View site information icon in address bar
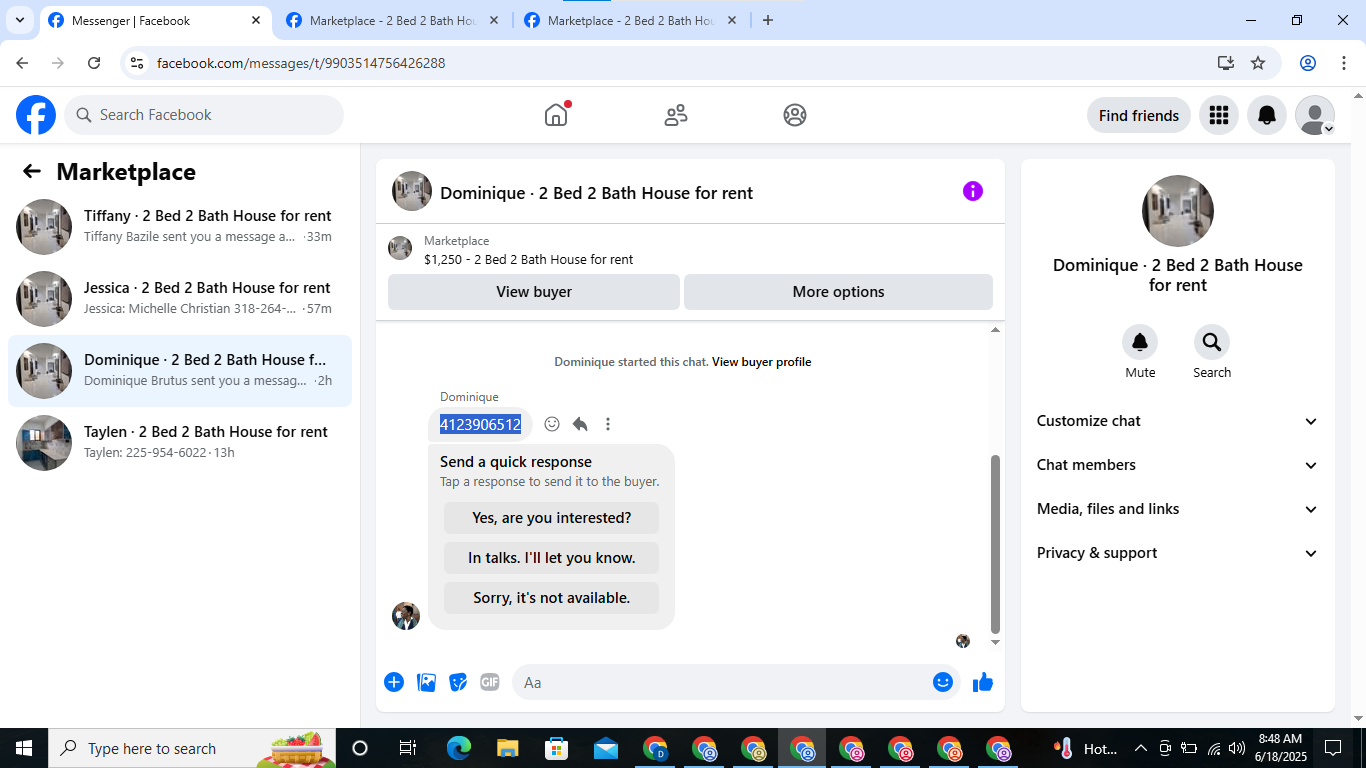Image resolution: width=1366 pixels, height=768 pixels. click(x=138, y=63)
